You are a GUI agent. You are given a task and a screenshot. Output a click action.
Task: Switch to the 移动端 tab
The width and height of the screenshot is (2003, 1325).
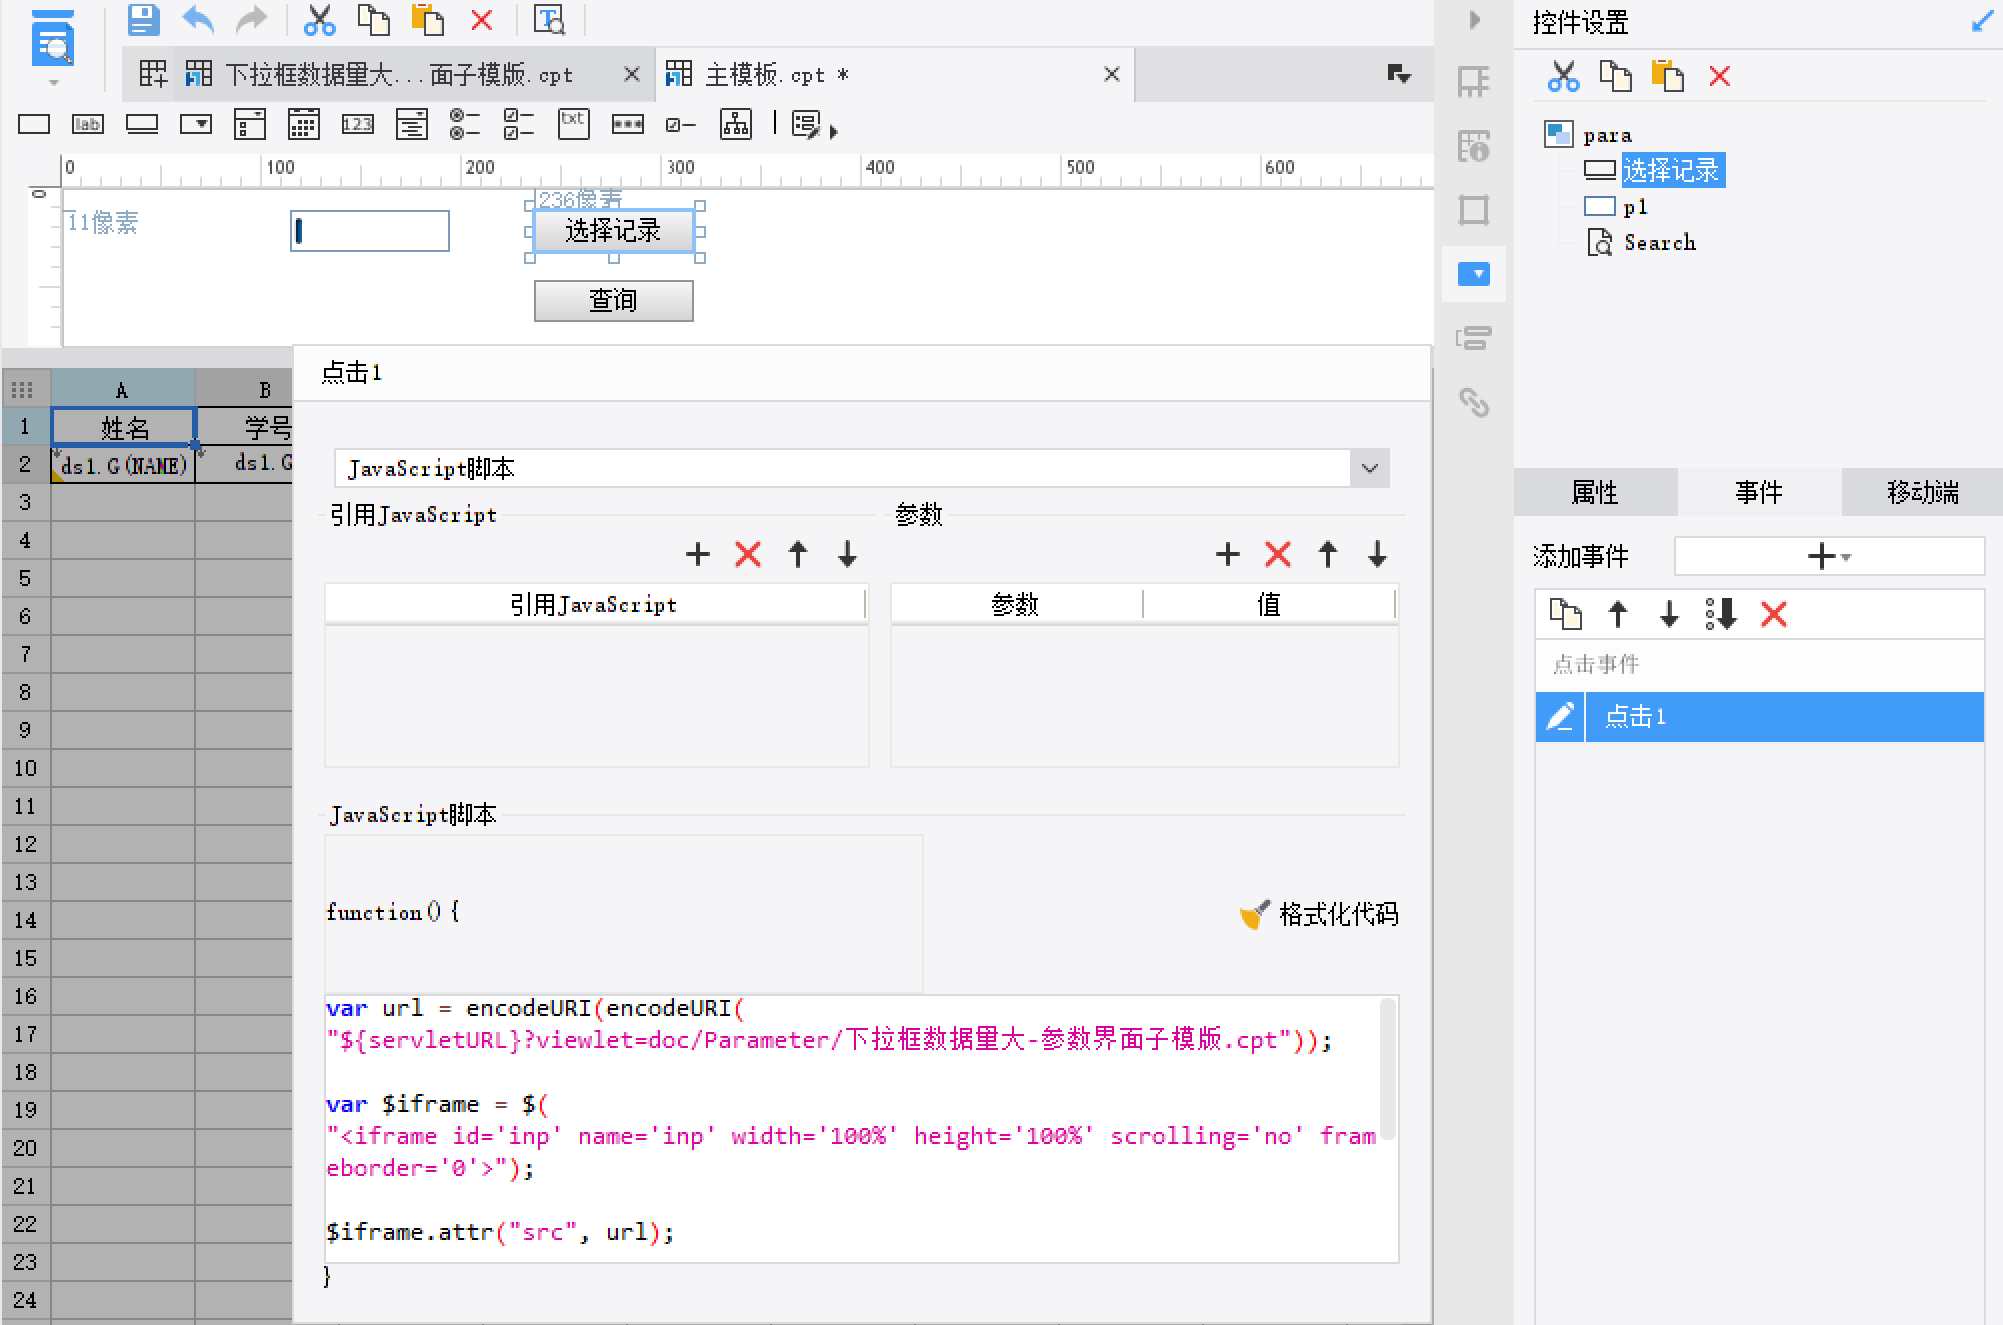[1922, 492]
